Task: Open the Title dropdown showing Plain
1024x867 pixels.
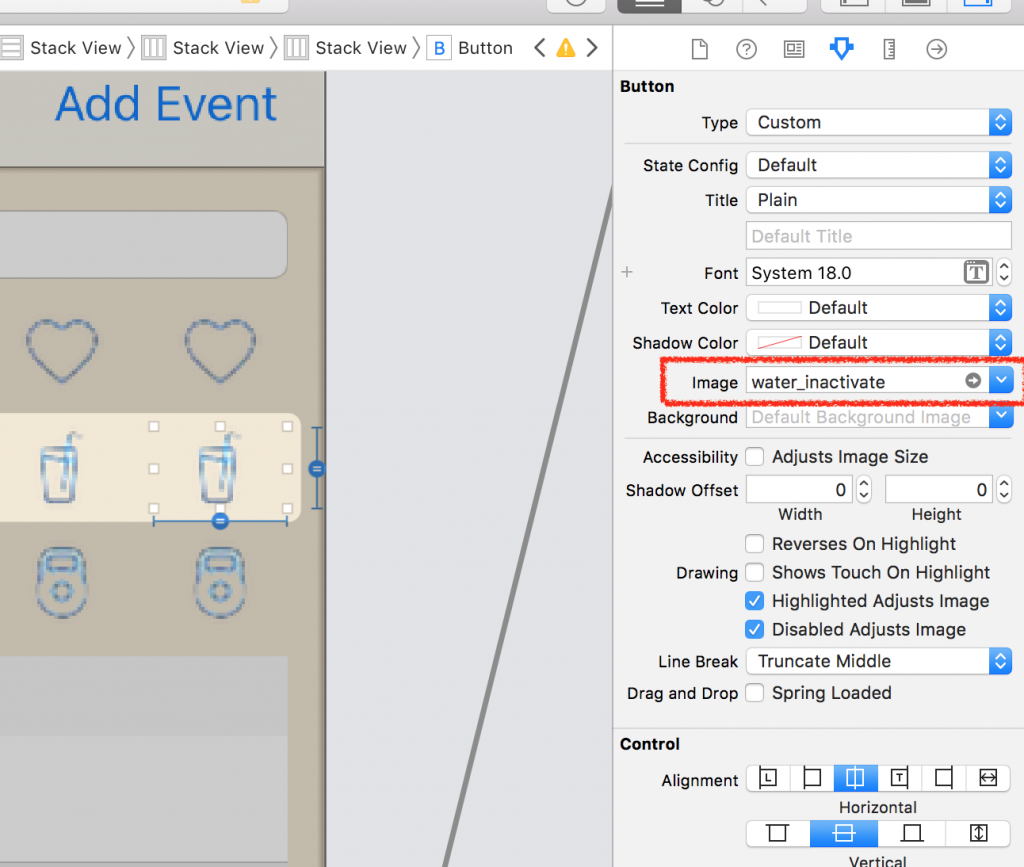Action: (879, 200)
